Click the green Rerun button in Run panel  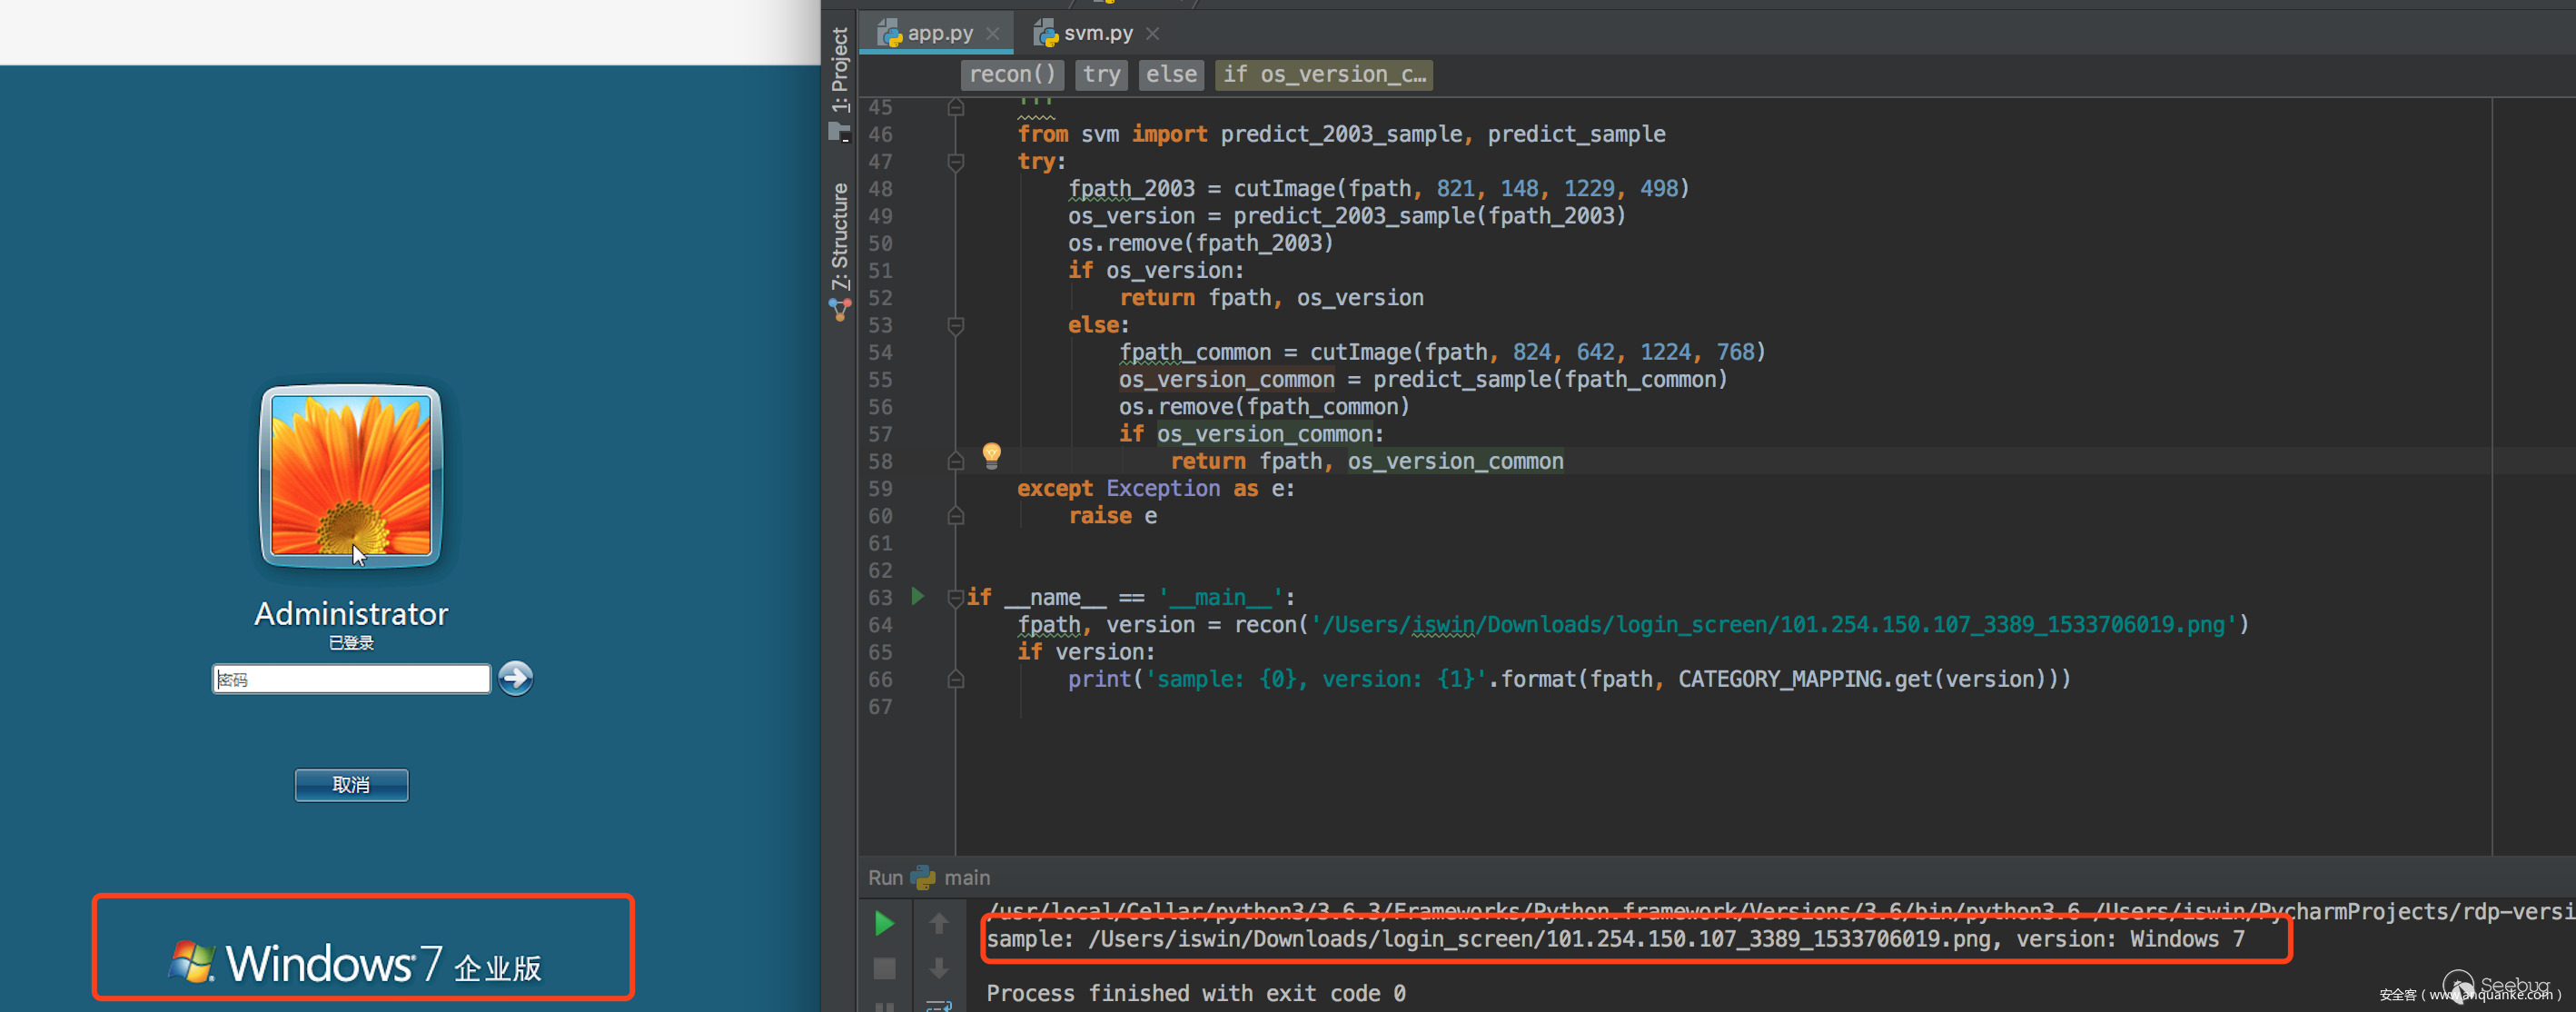(x=883, y=923)
